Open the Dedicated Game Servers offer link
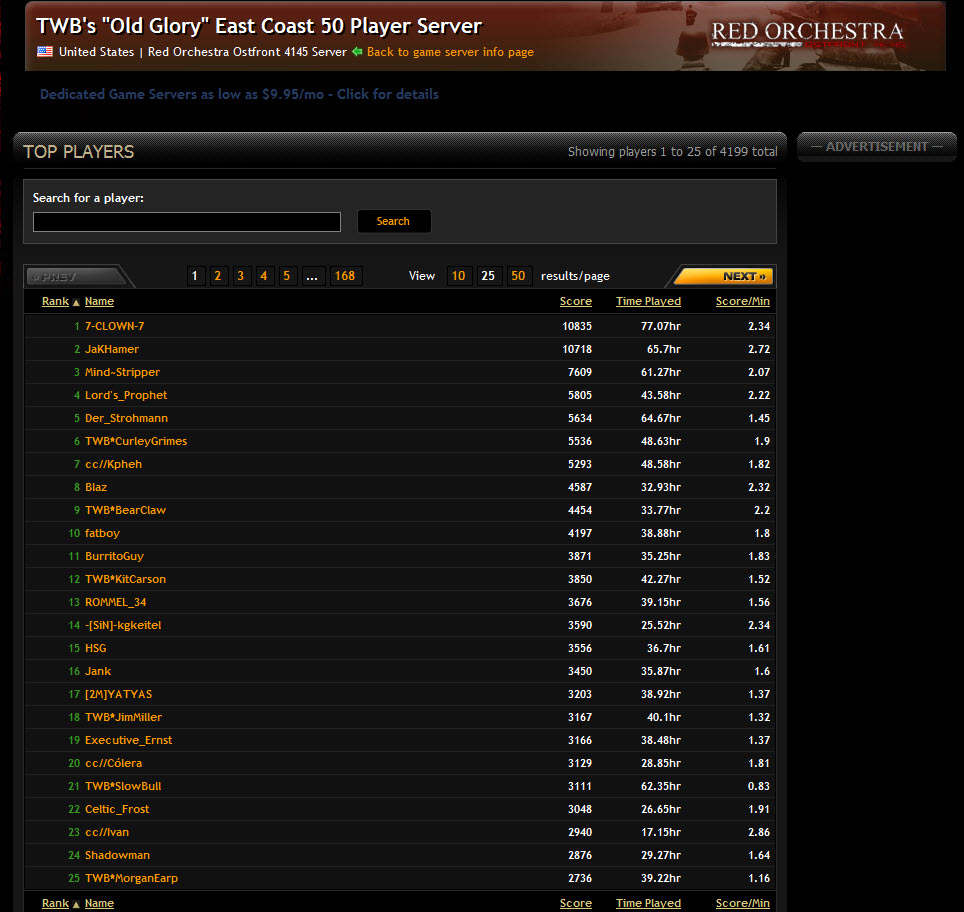This screenshot has width=964, height=912. click(x=239, y=94)
